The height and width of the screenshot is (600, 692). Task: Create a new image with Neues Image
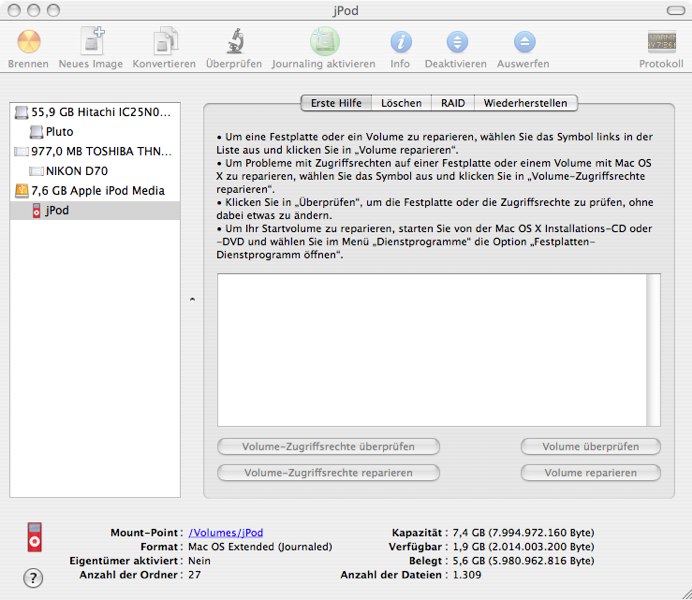pyautogui.click(x=91, y=43)
